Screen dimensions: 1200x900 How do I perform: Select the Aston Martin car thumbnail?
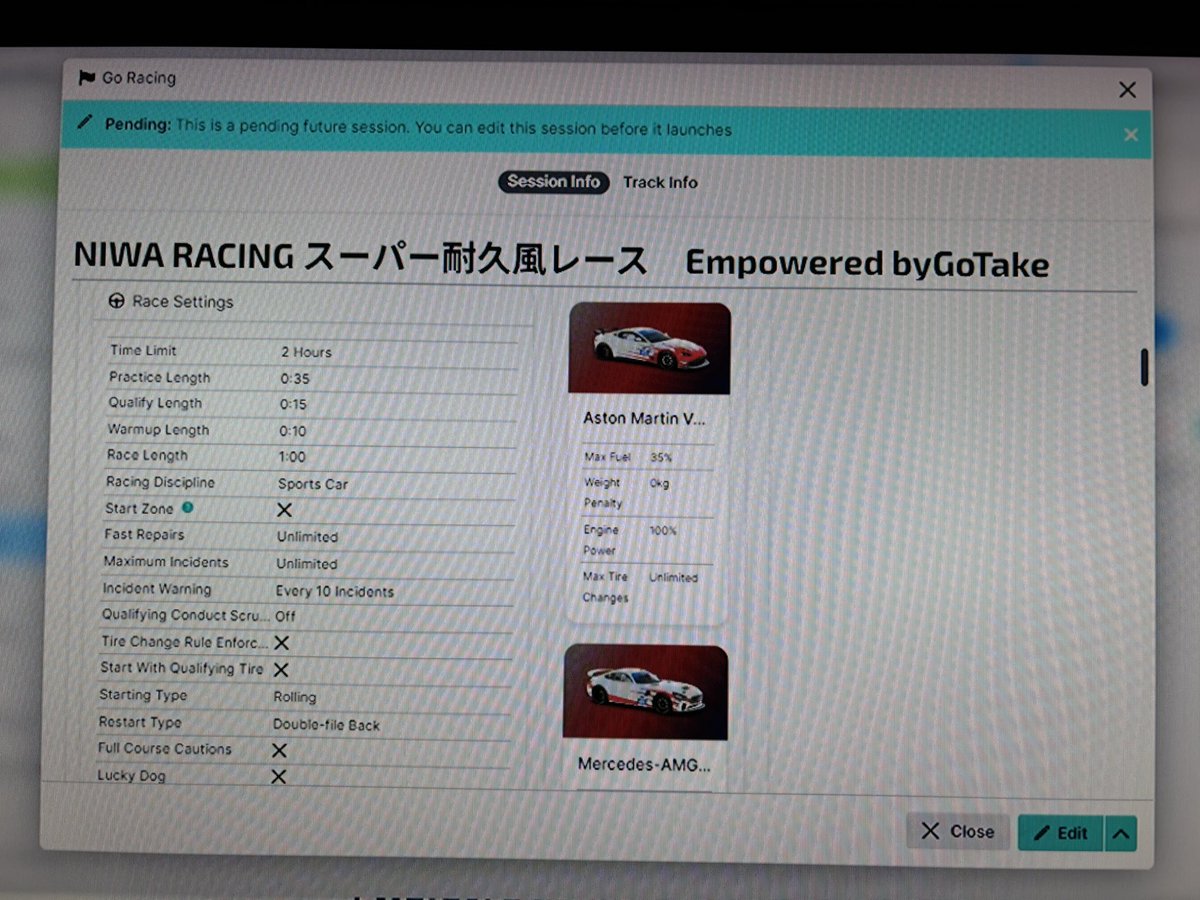(x=649, y=348)
